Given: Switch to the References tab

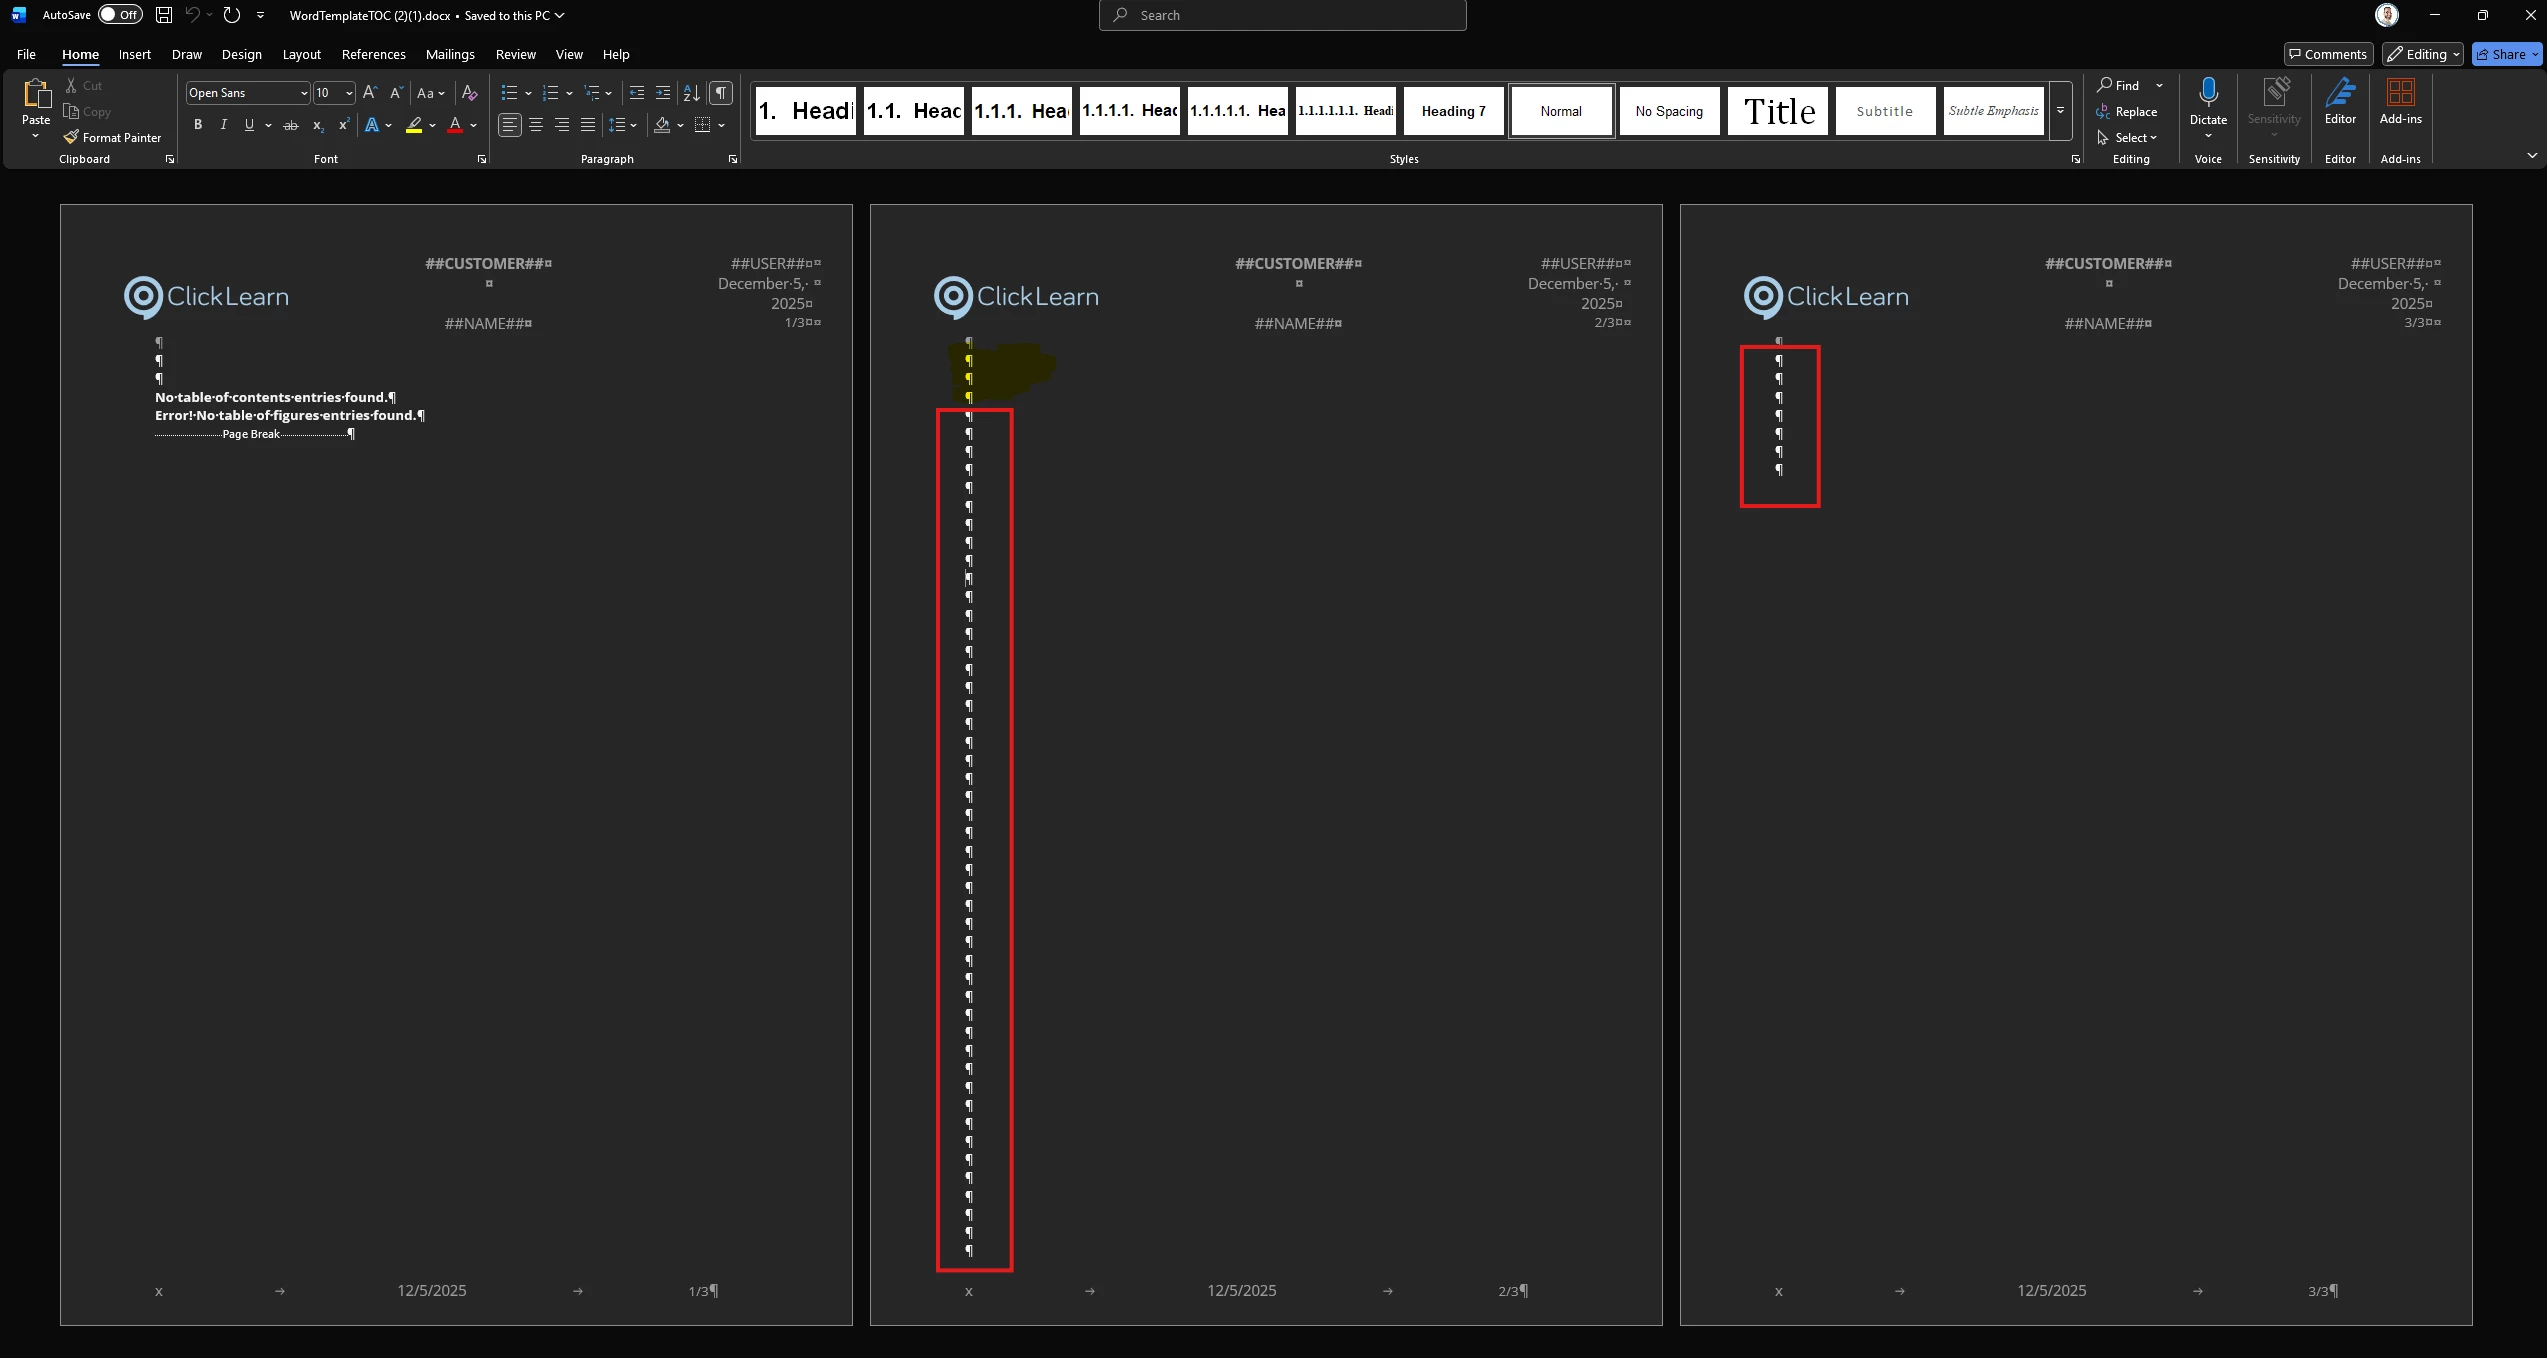Looking at the screenshot, I should (x=373, y=54).
